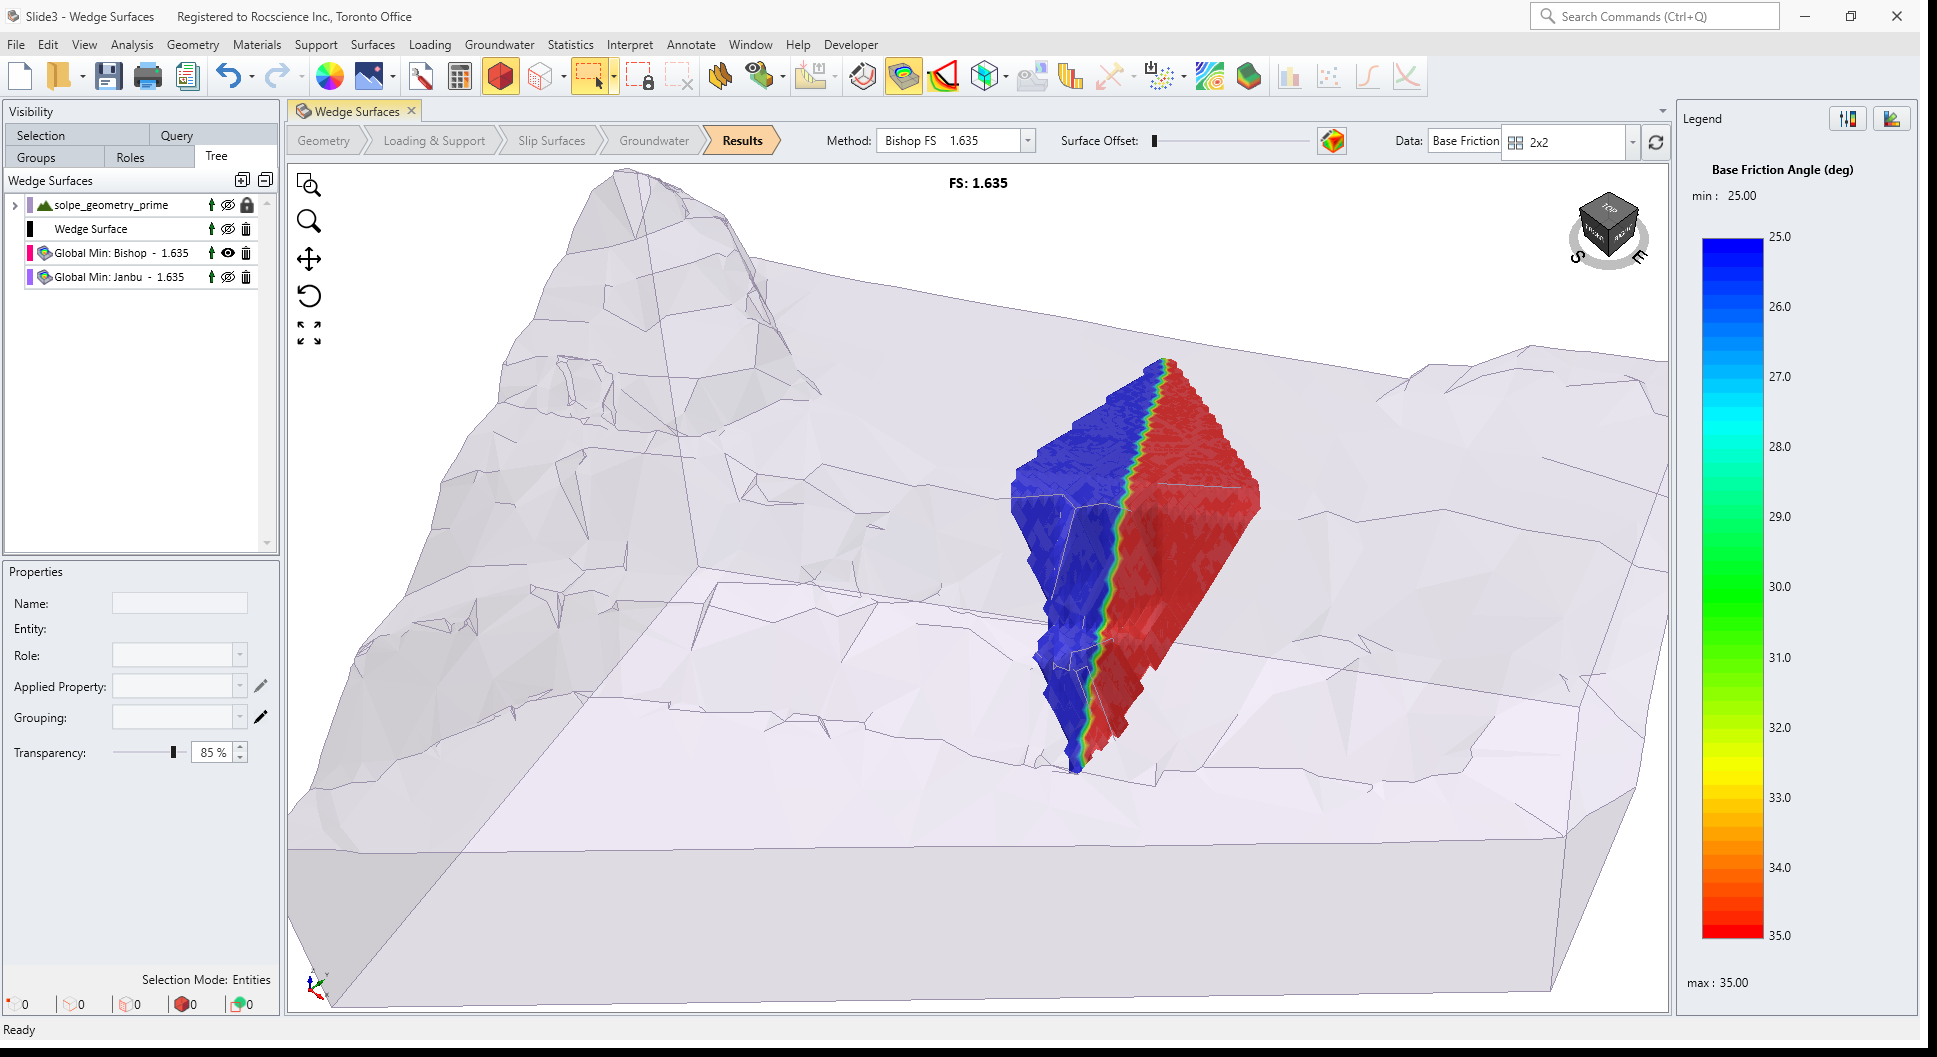The width and height of the screenshot is (1937, 1057).
Task: Switch to the Groups tab
Action: tap(35, 156)
